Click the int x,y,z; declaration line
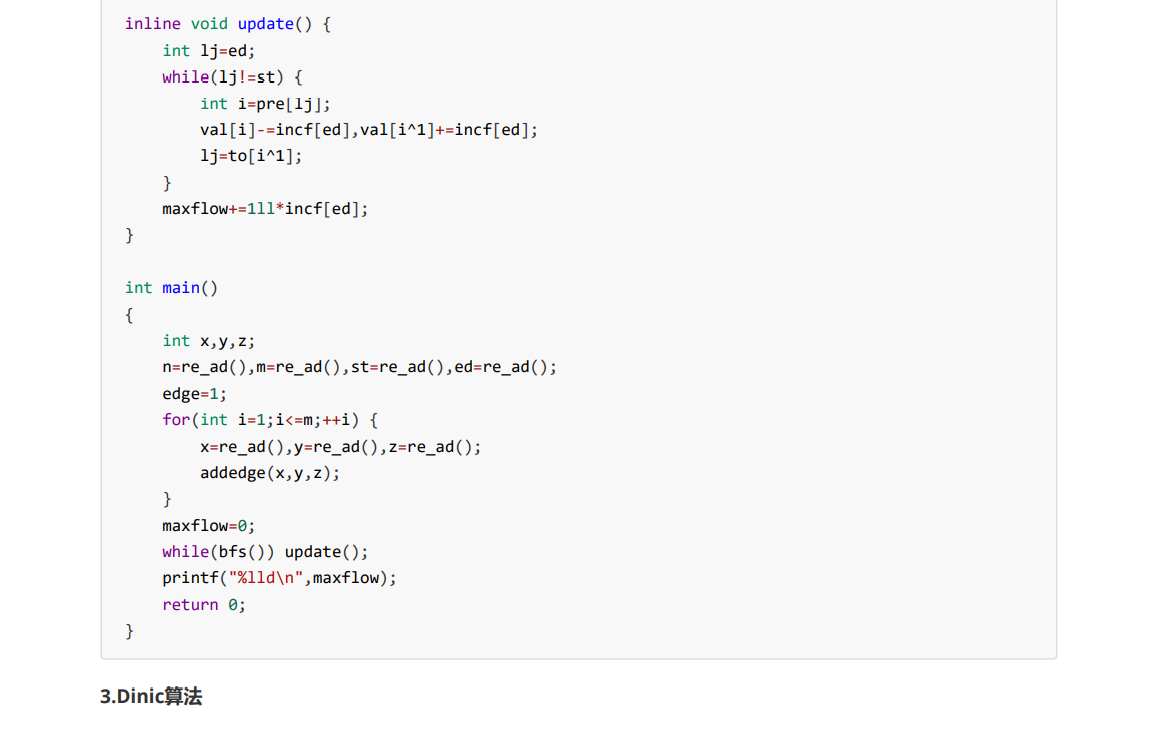The width and height of the screenshot is (1155, 756). pos(208,341)
